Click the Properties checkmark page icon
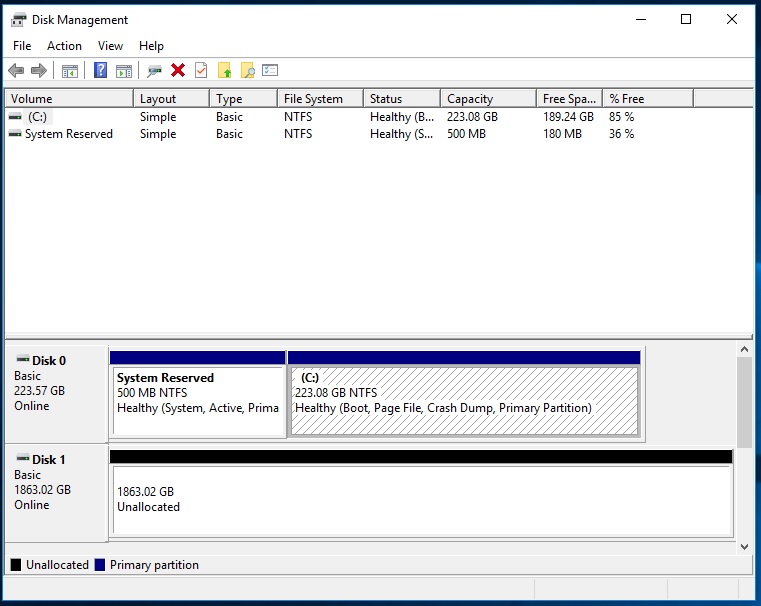The image size is (761, 606). click(x=201, y=70)
